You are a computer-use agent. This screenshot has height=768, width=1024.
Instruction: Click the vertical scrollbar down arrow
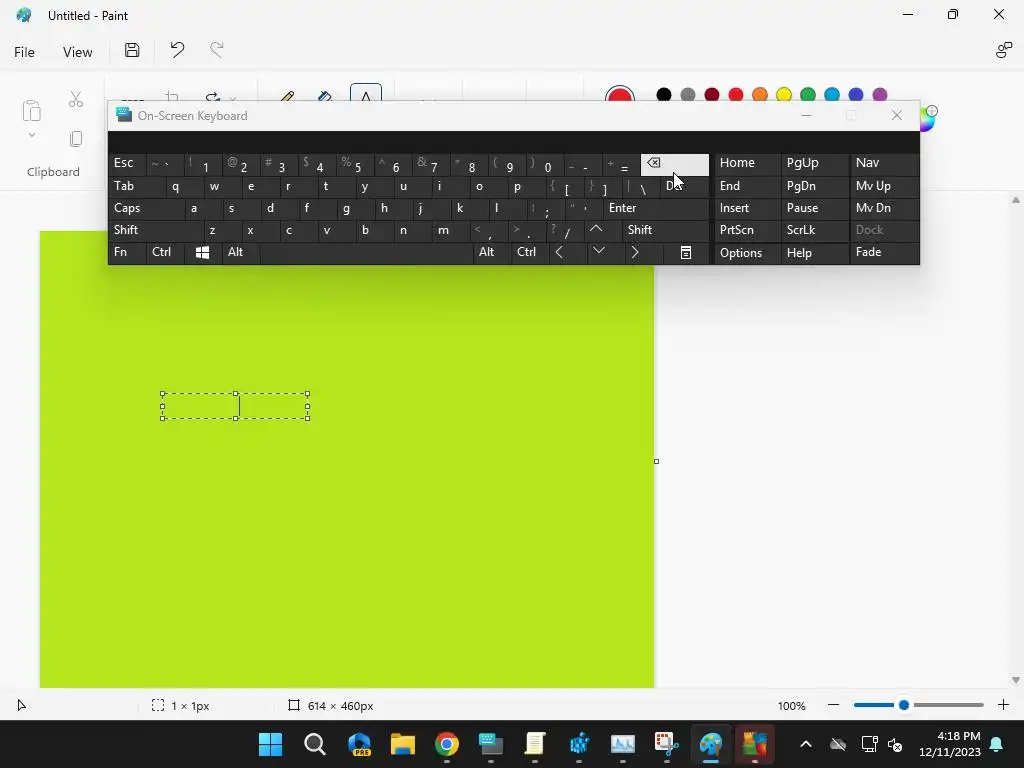pos(1016,680)
